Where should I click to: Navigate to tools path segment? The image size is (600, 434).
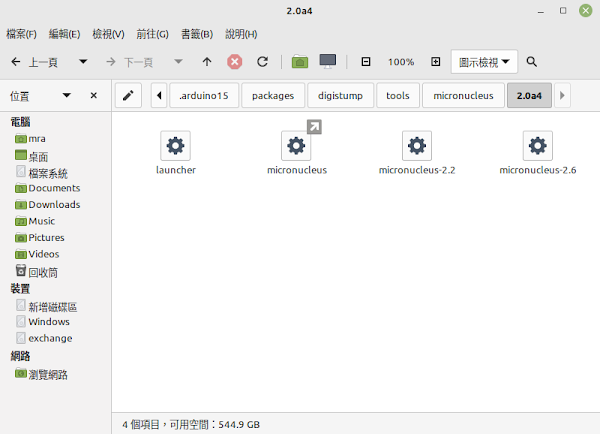pyautogui.click(x=398, y=95)
